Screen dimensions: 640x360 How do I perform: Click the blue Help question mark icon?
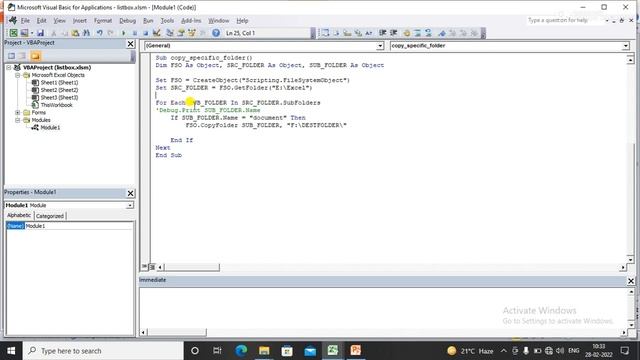click(x=216, y=33)
